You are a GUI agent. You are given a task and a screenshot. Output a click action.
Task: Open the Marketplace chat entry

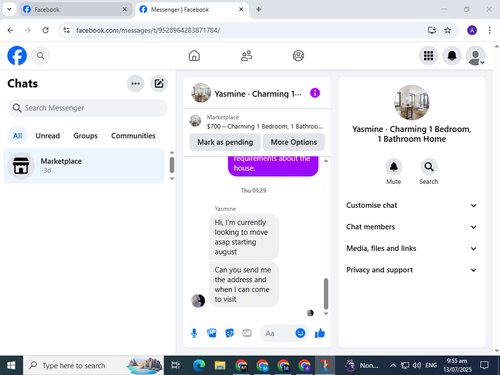[x=84, y=166]
